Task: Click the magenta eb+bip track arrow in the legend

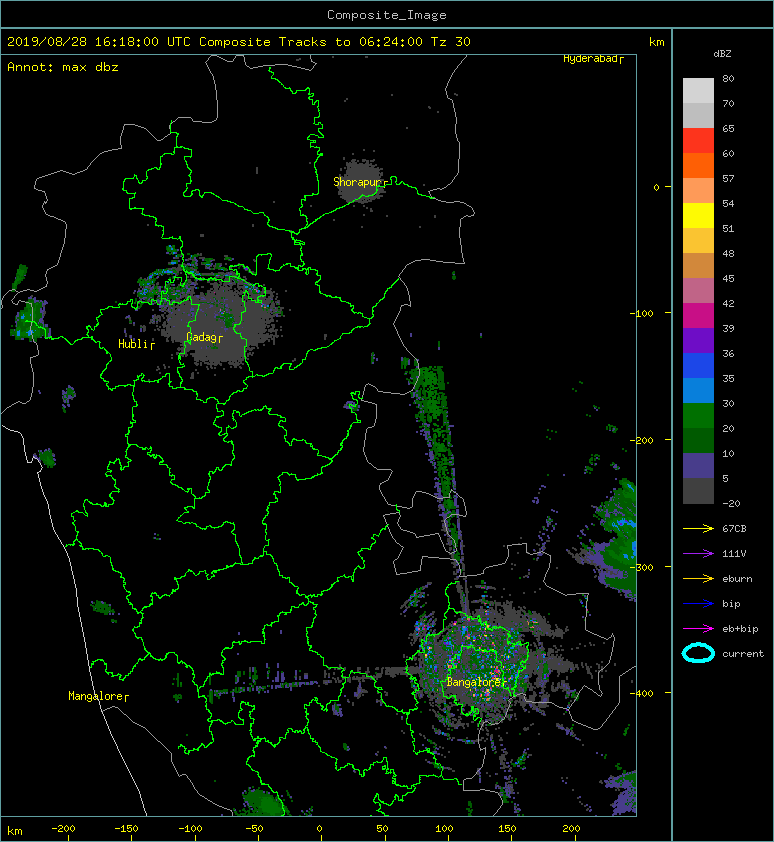Action: (698, 628)
